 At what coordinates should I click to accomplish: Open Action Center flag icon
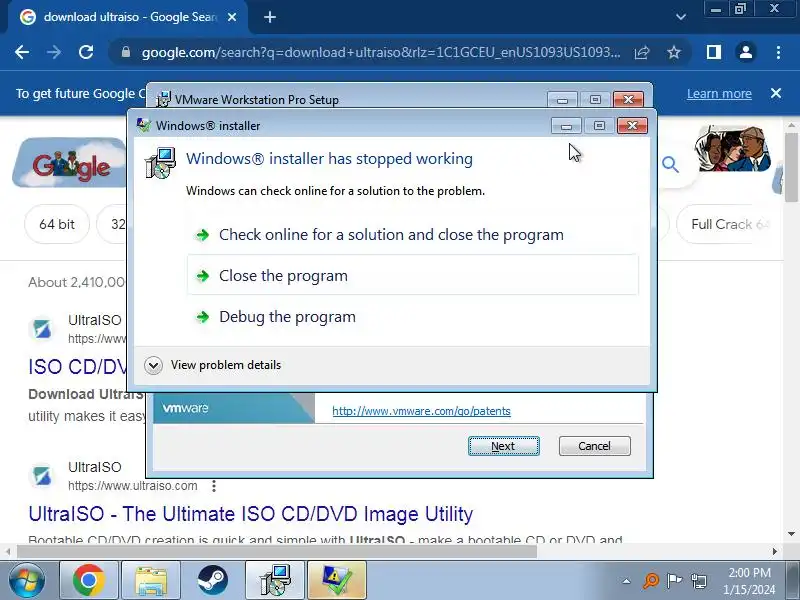[674, 581]
